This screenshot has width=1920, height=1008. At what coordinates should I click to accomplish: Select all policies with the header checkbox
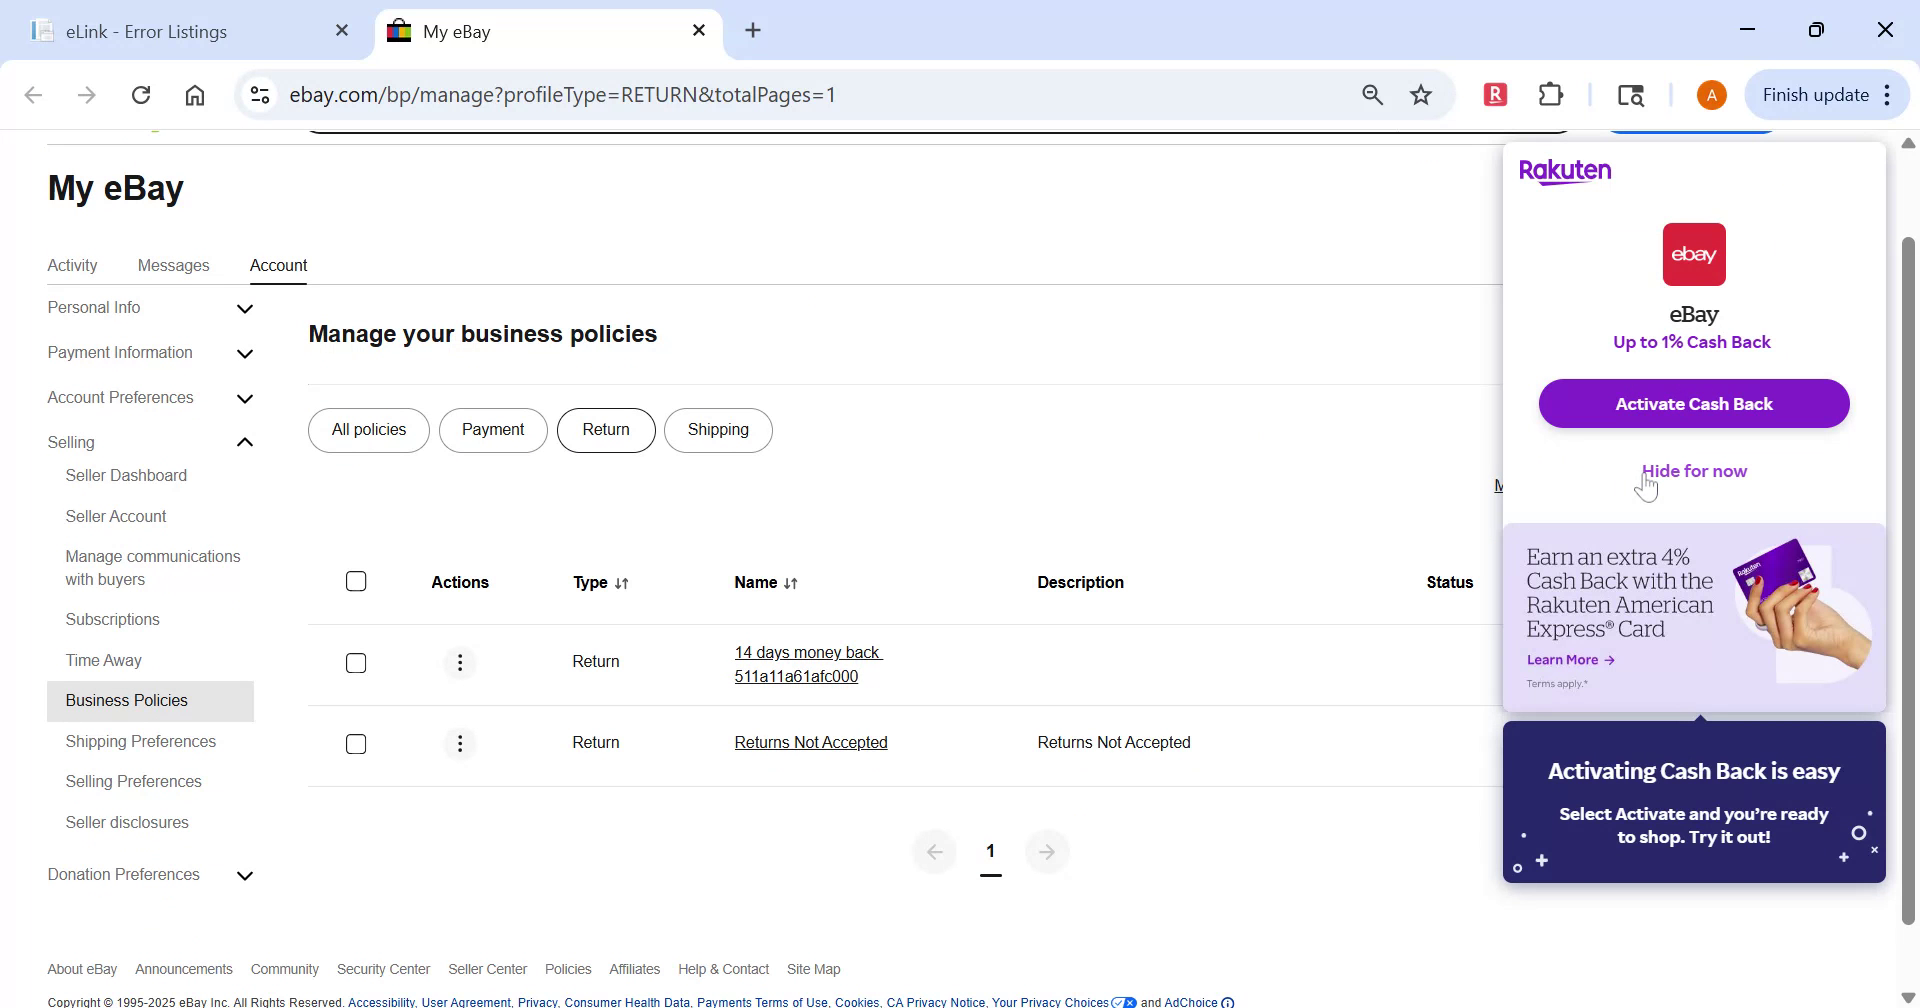click(x=356, y=580)
